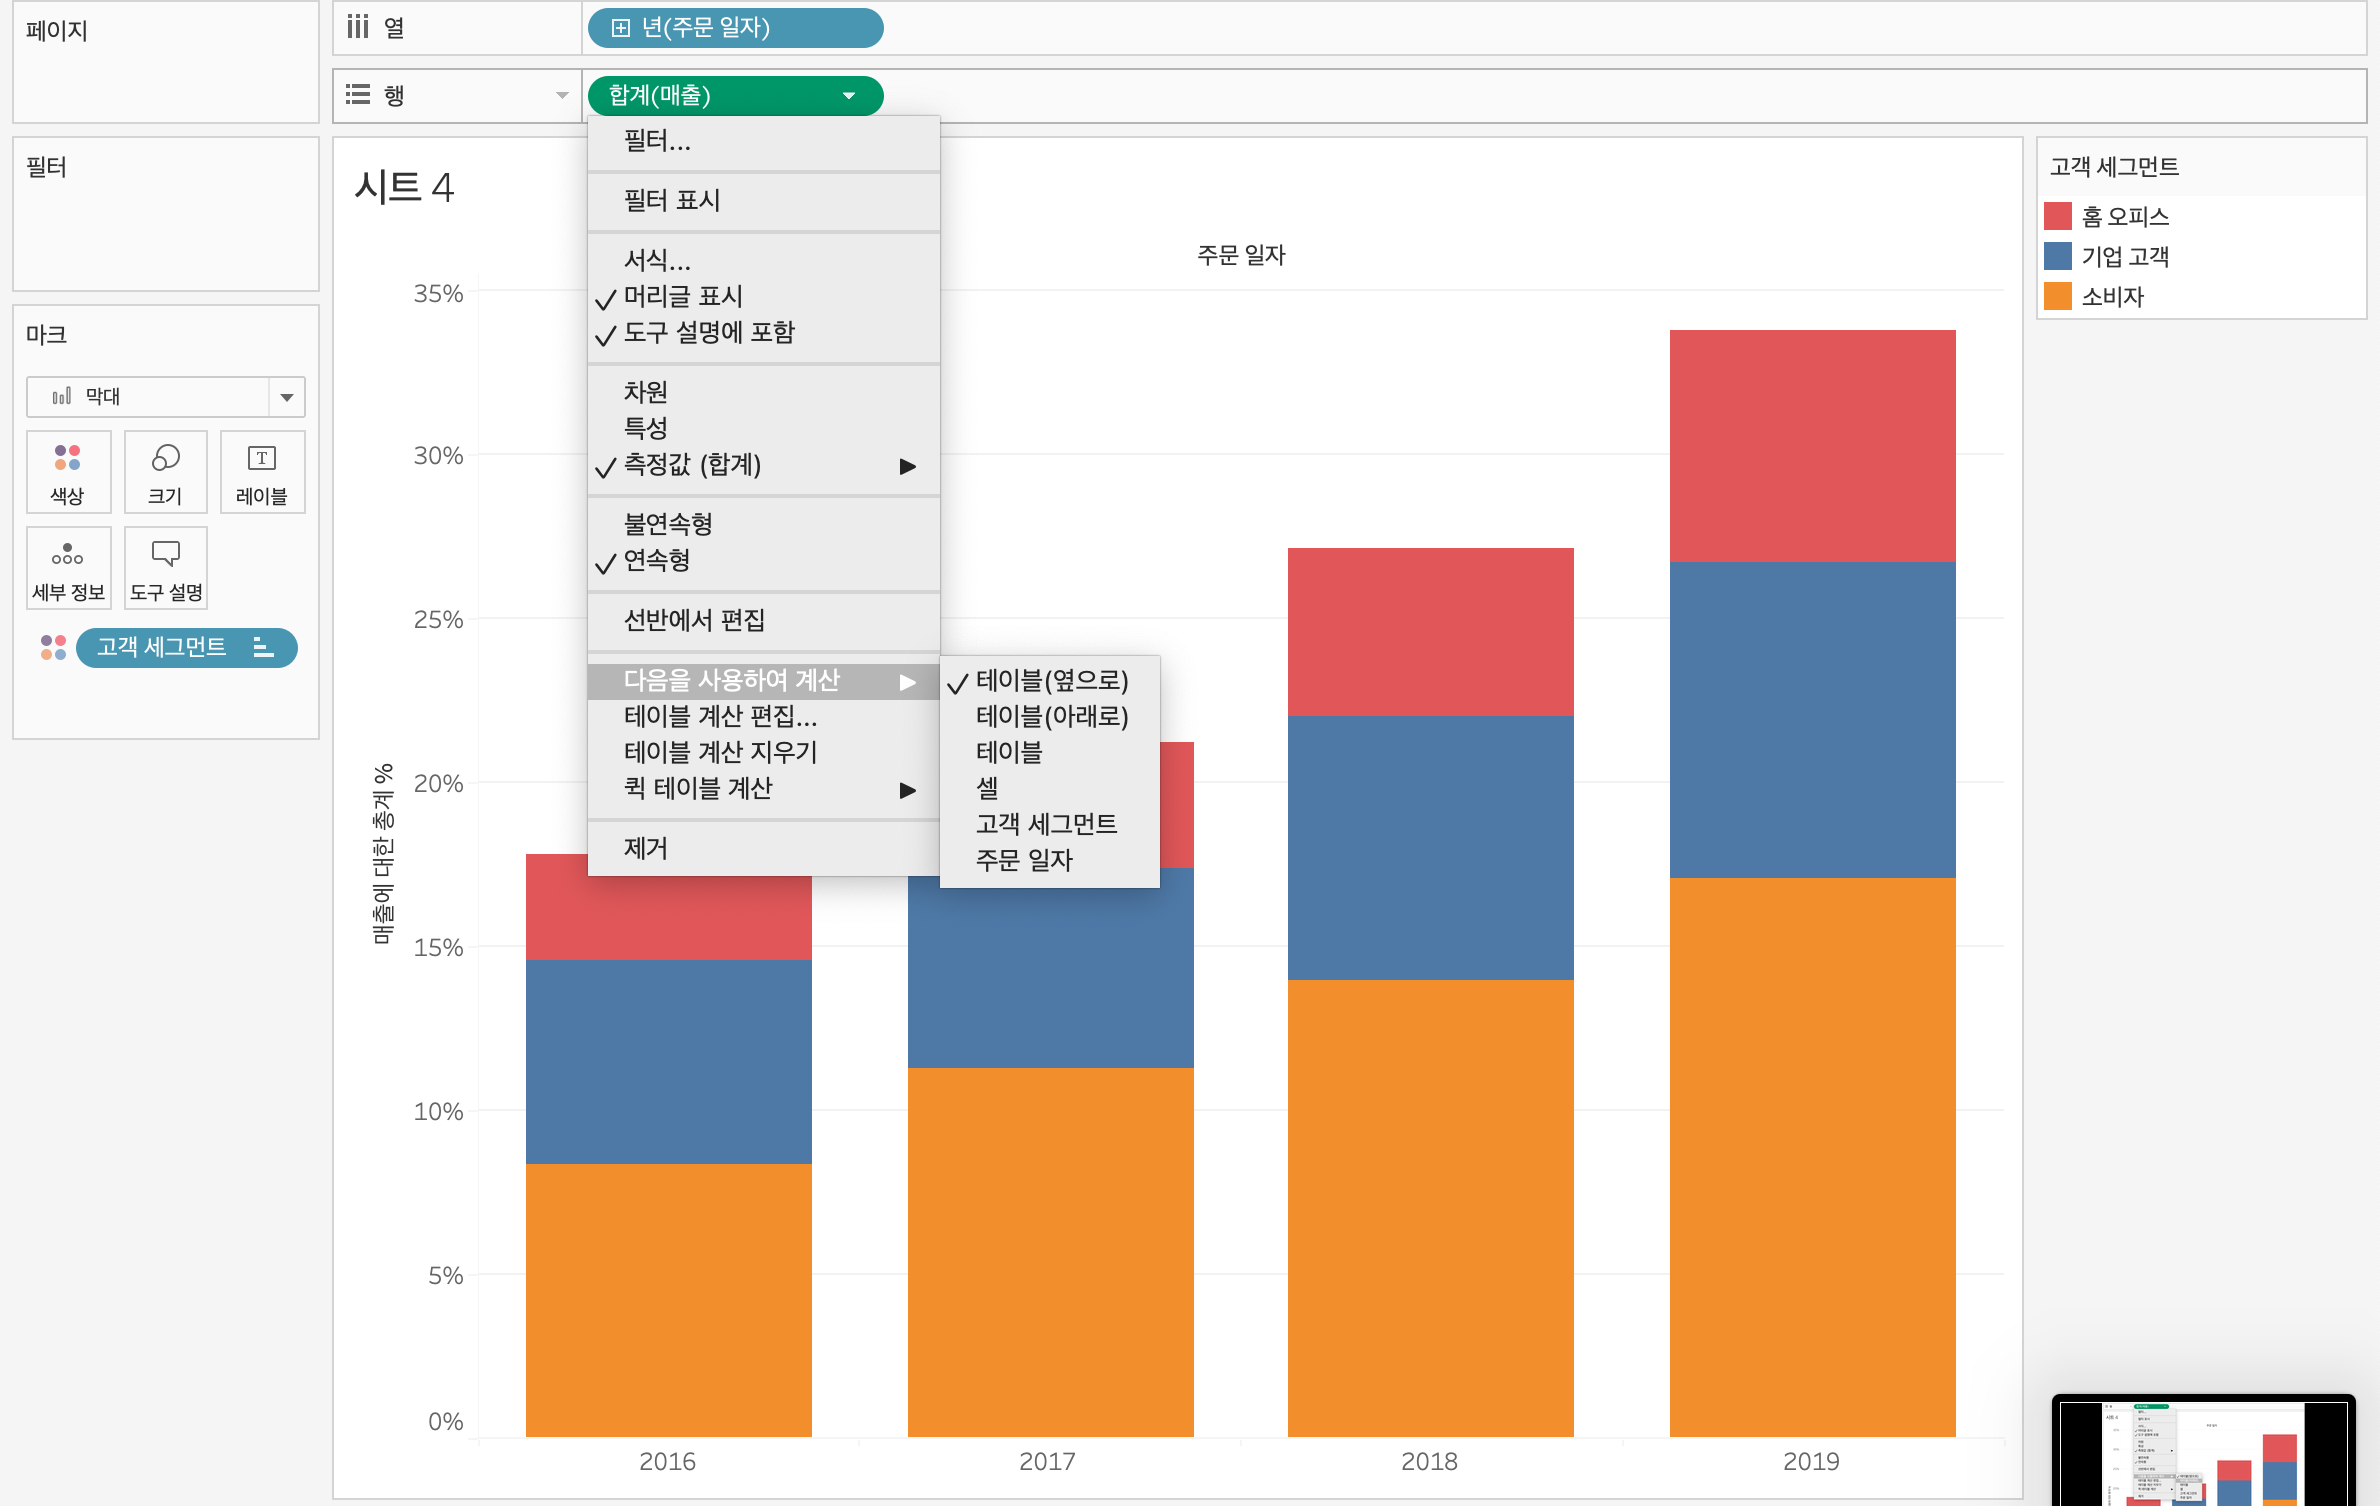Select 테이블 계산 편집... menu entry
Viewport: 2380px width, 1506px height.
coord(720,717)
